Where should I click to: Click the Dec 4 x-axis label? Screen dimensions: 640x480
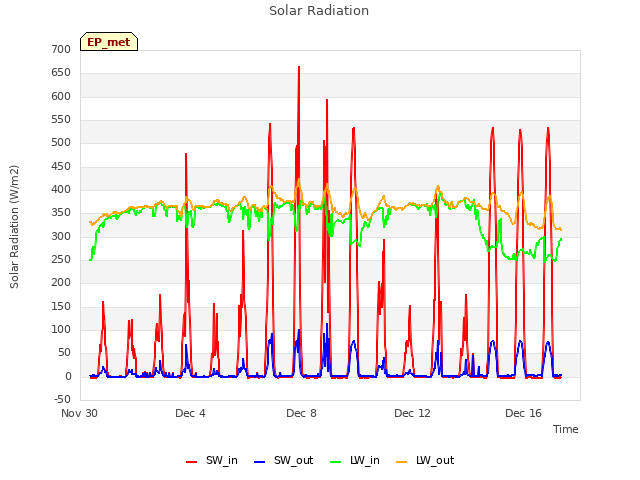pyautogui.click(x=190, y=413)
